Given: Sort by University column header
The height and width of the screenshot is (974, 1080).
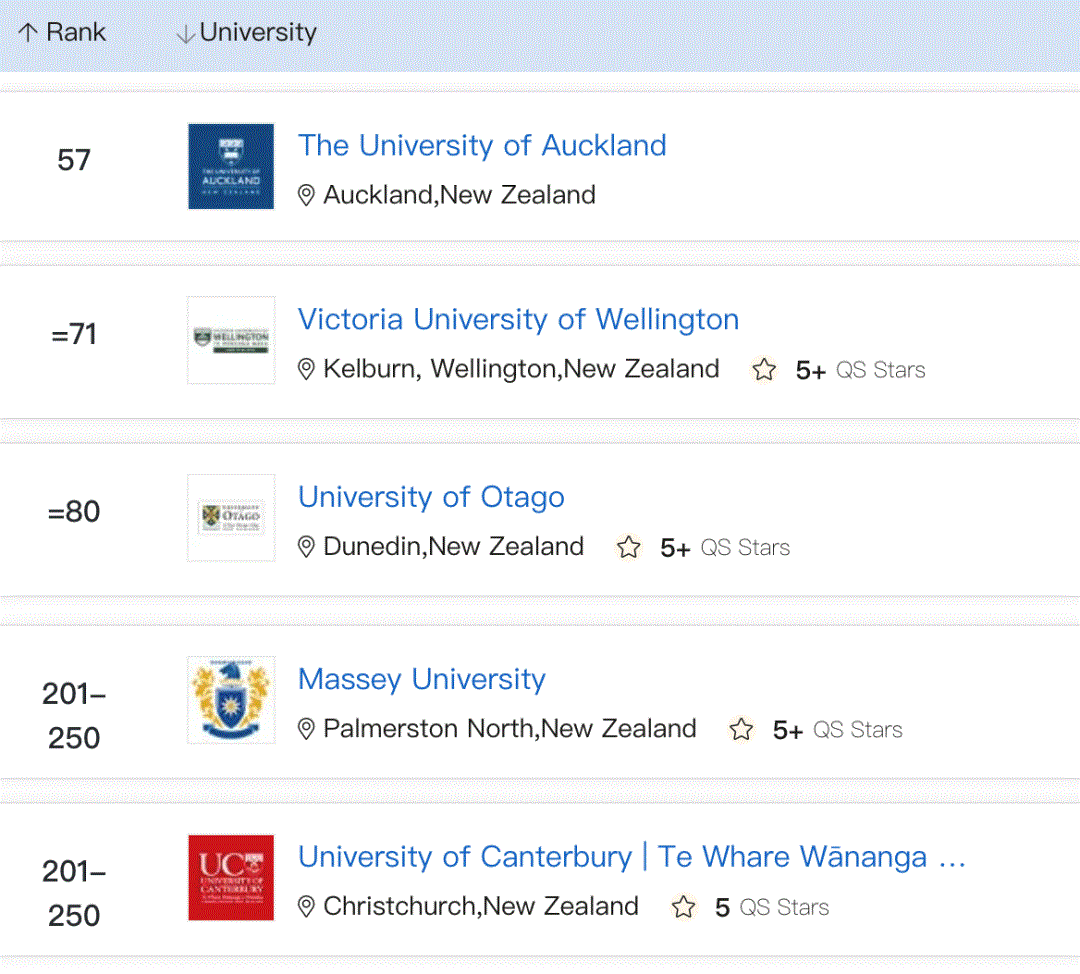Looking at the screenshot, I should pyautogui.click(x=246, y=32).
